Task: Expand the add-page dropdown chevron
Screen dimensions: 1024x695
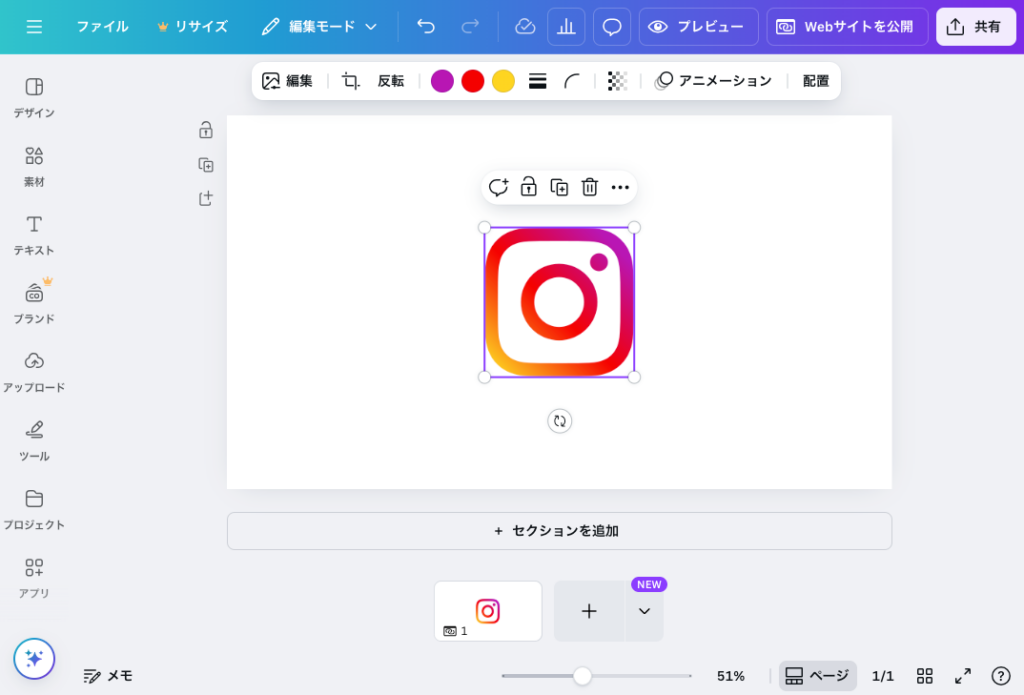Action: pyautogui.click(x=645, y=611)
